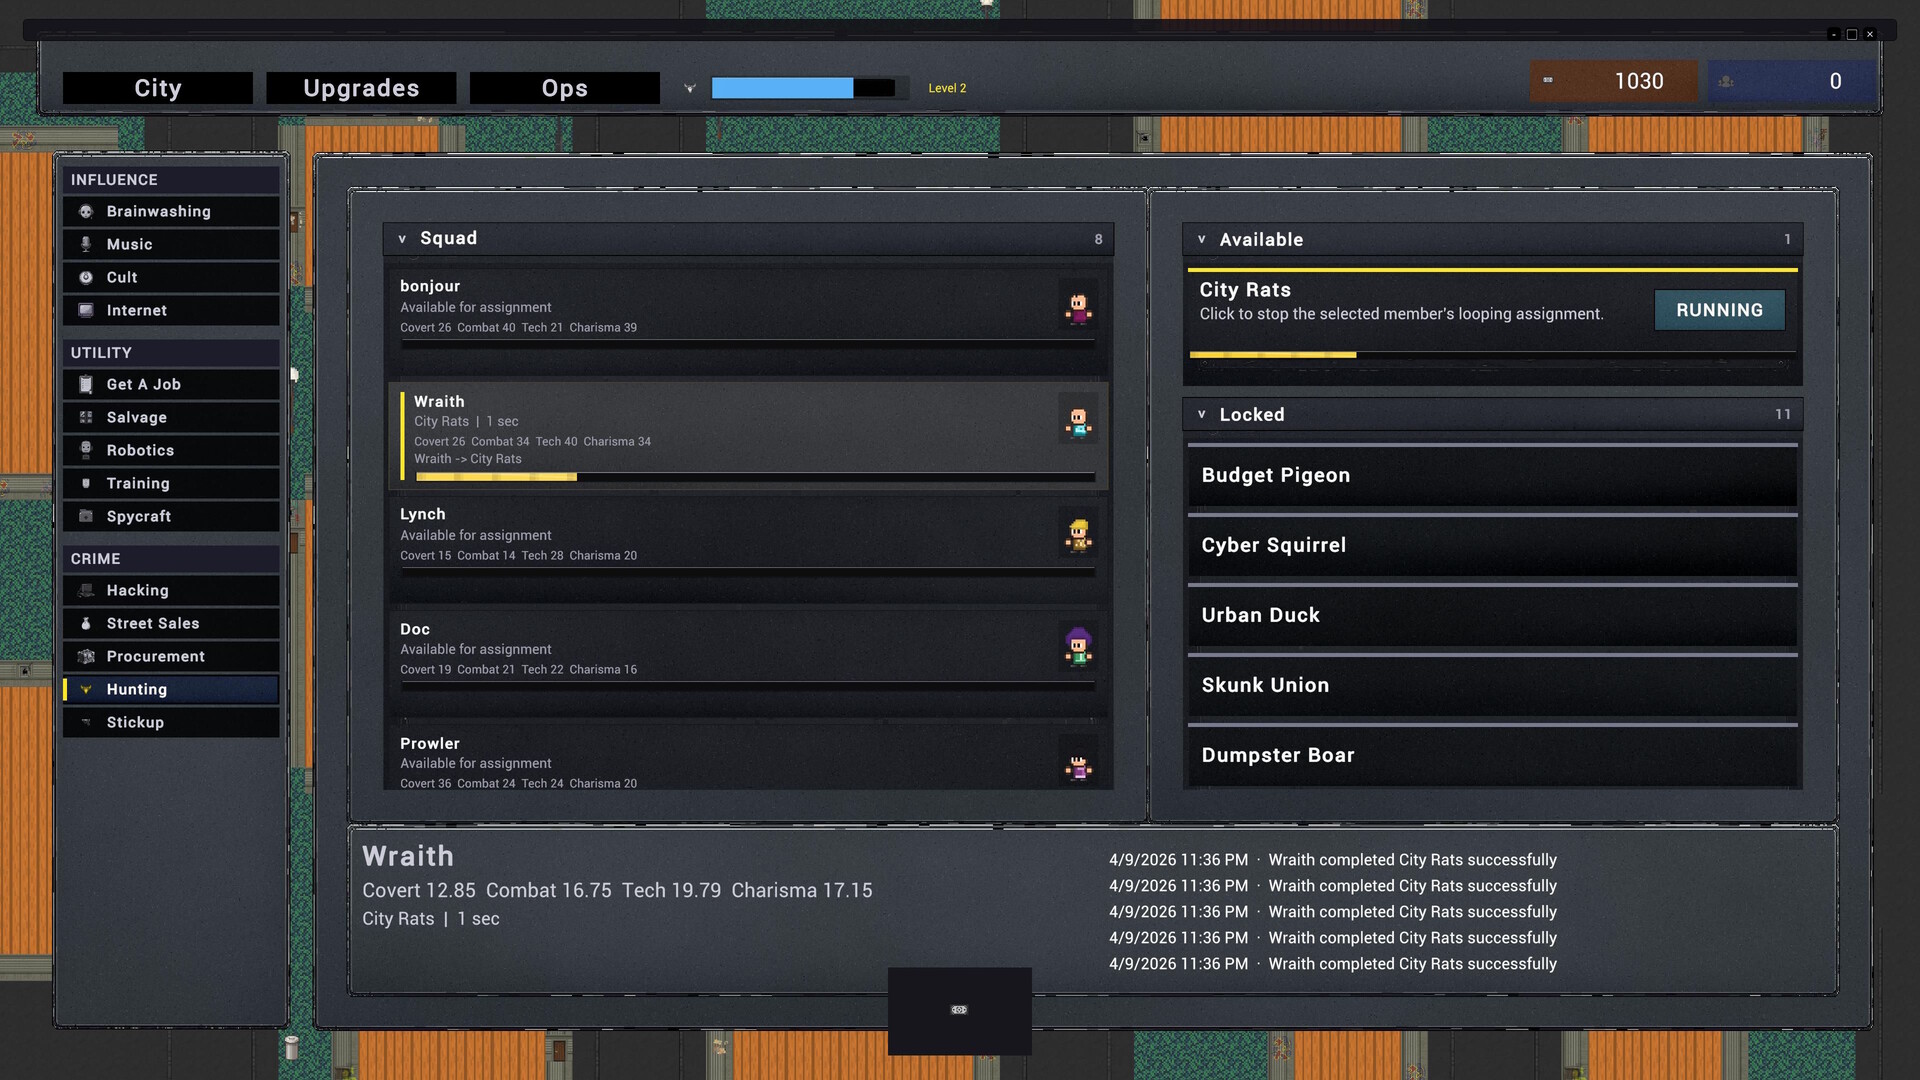Click the Robotics sidebar icon
Image resolution: width=1920 pixels, height=1080 pixels.
(x=86, y=450)
